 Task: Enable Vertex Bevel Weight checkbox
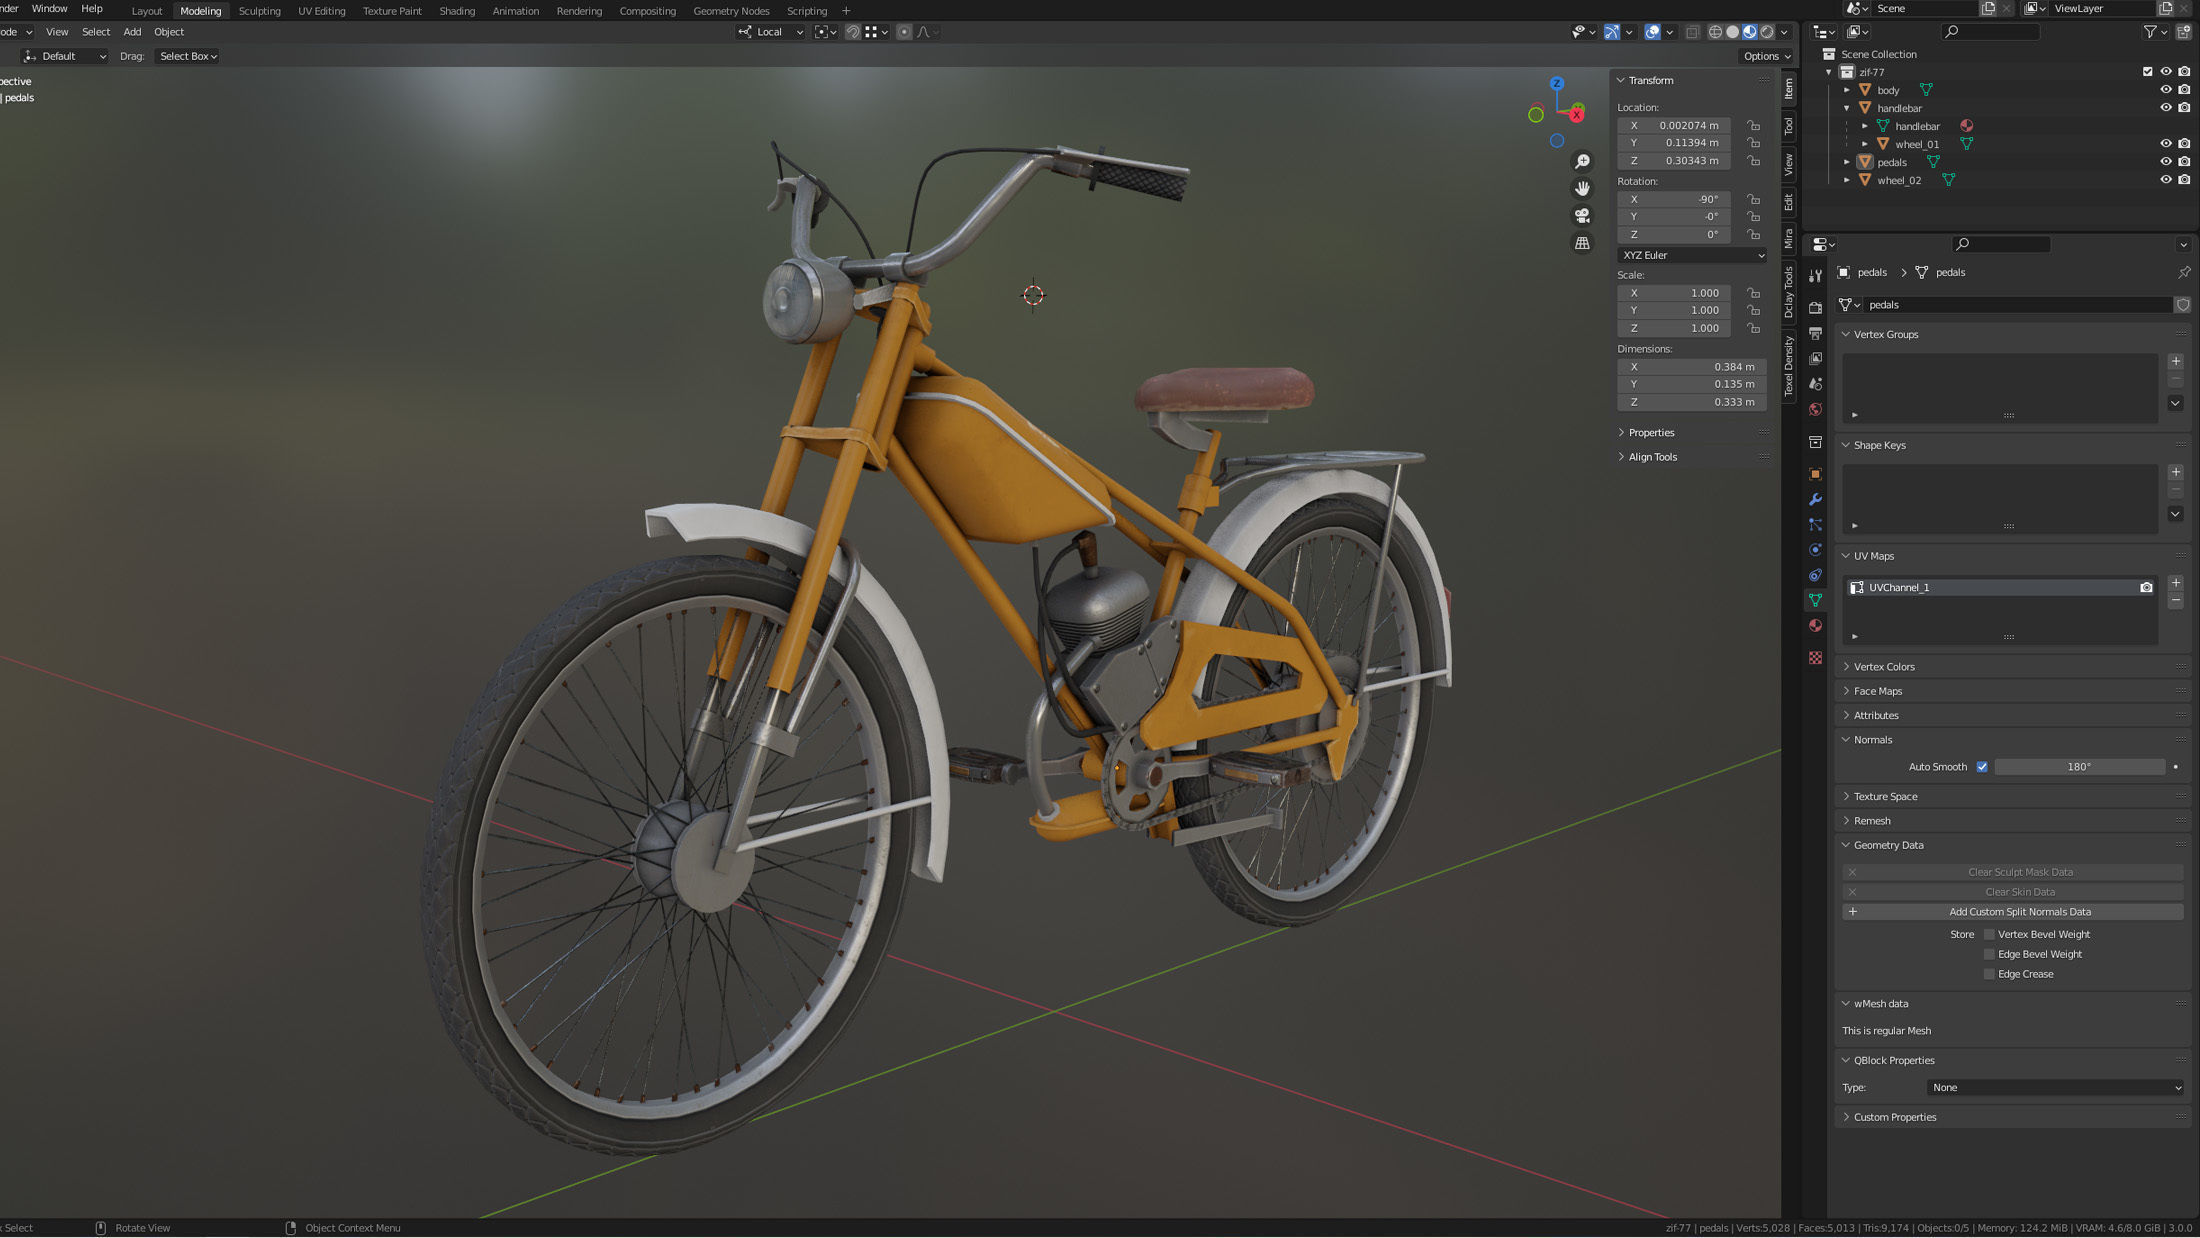[1989, 935]
